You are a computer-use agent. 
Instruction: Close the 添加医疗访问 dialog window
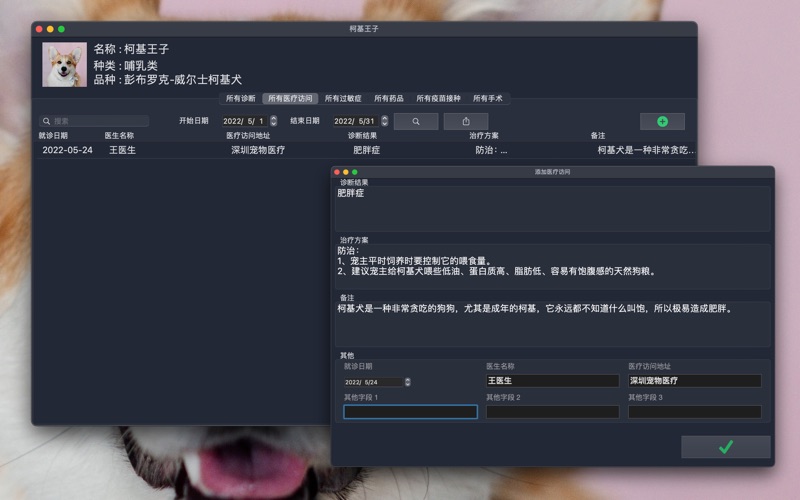click(337, 172)
